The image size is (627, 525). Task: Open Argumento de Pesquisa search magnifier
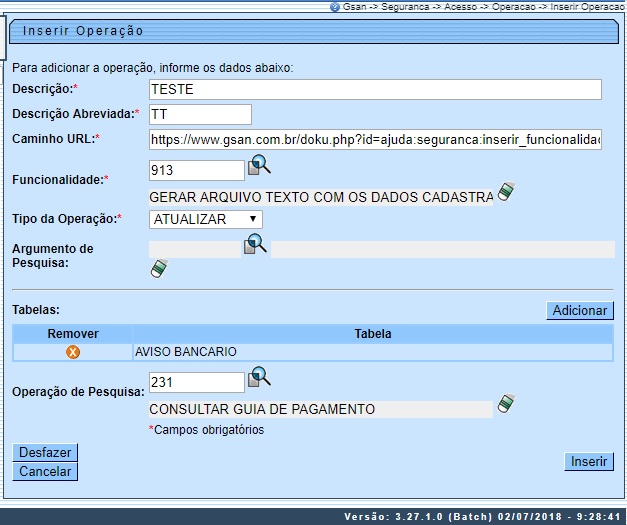pyautogui.click(x=255, y=244)
